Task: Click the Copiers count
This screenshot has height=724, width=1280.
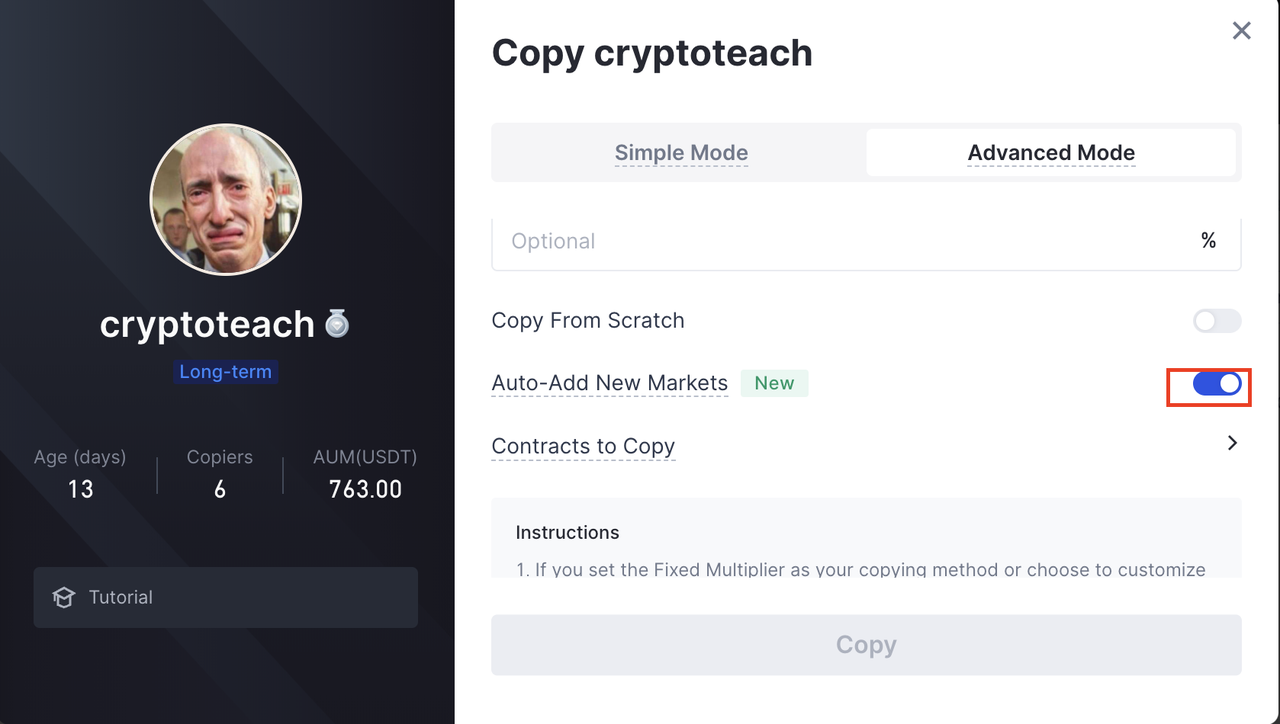Action: click(220, 489)
